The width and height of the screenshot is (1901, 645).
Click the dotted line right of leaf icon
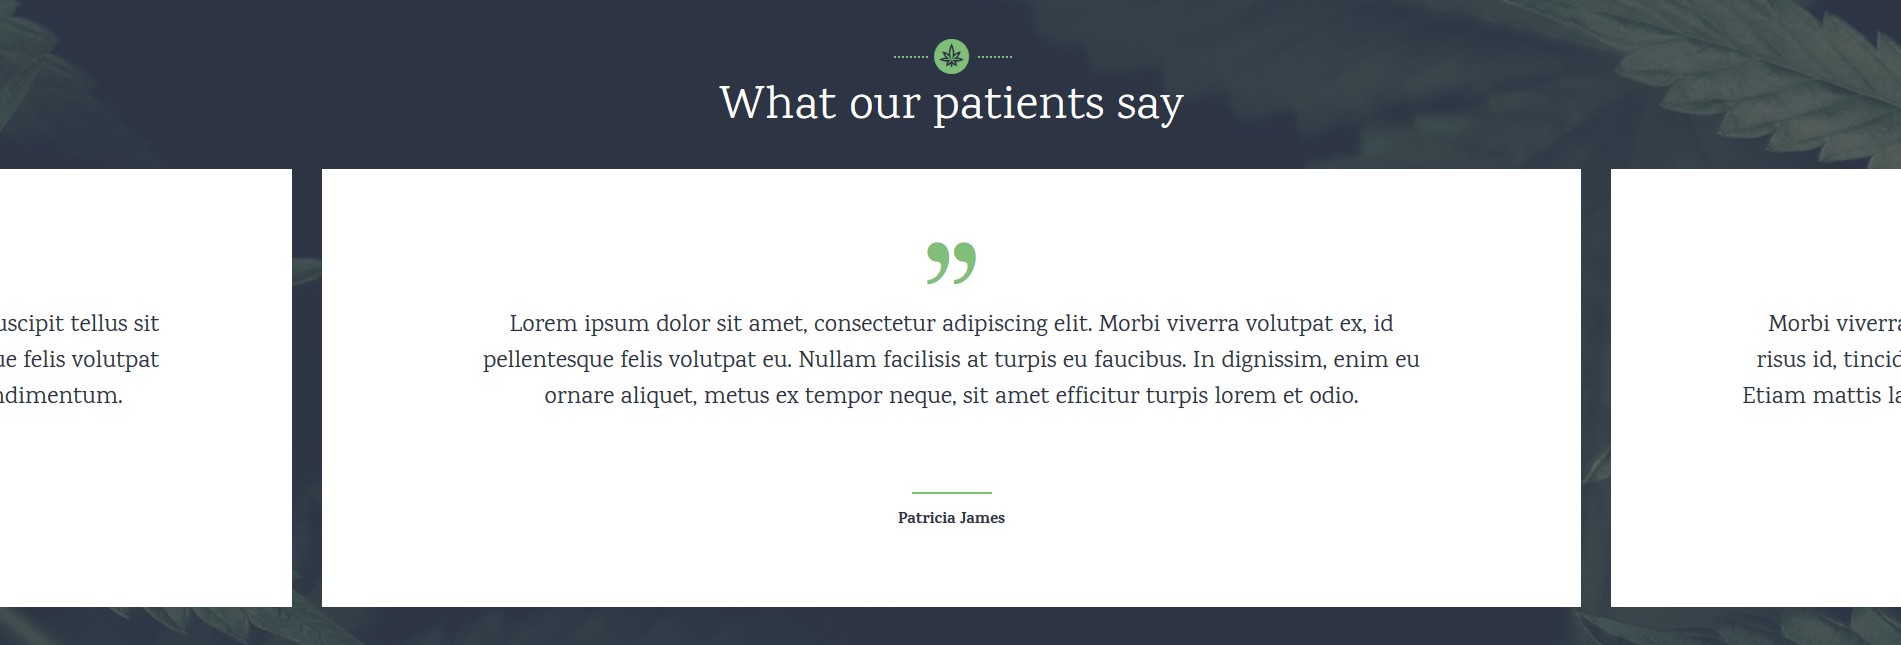click(994, 57)
